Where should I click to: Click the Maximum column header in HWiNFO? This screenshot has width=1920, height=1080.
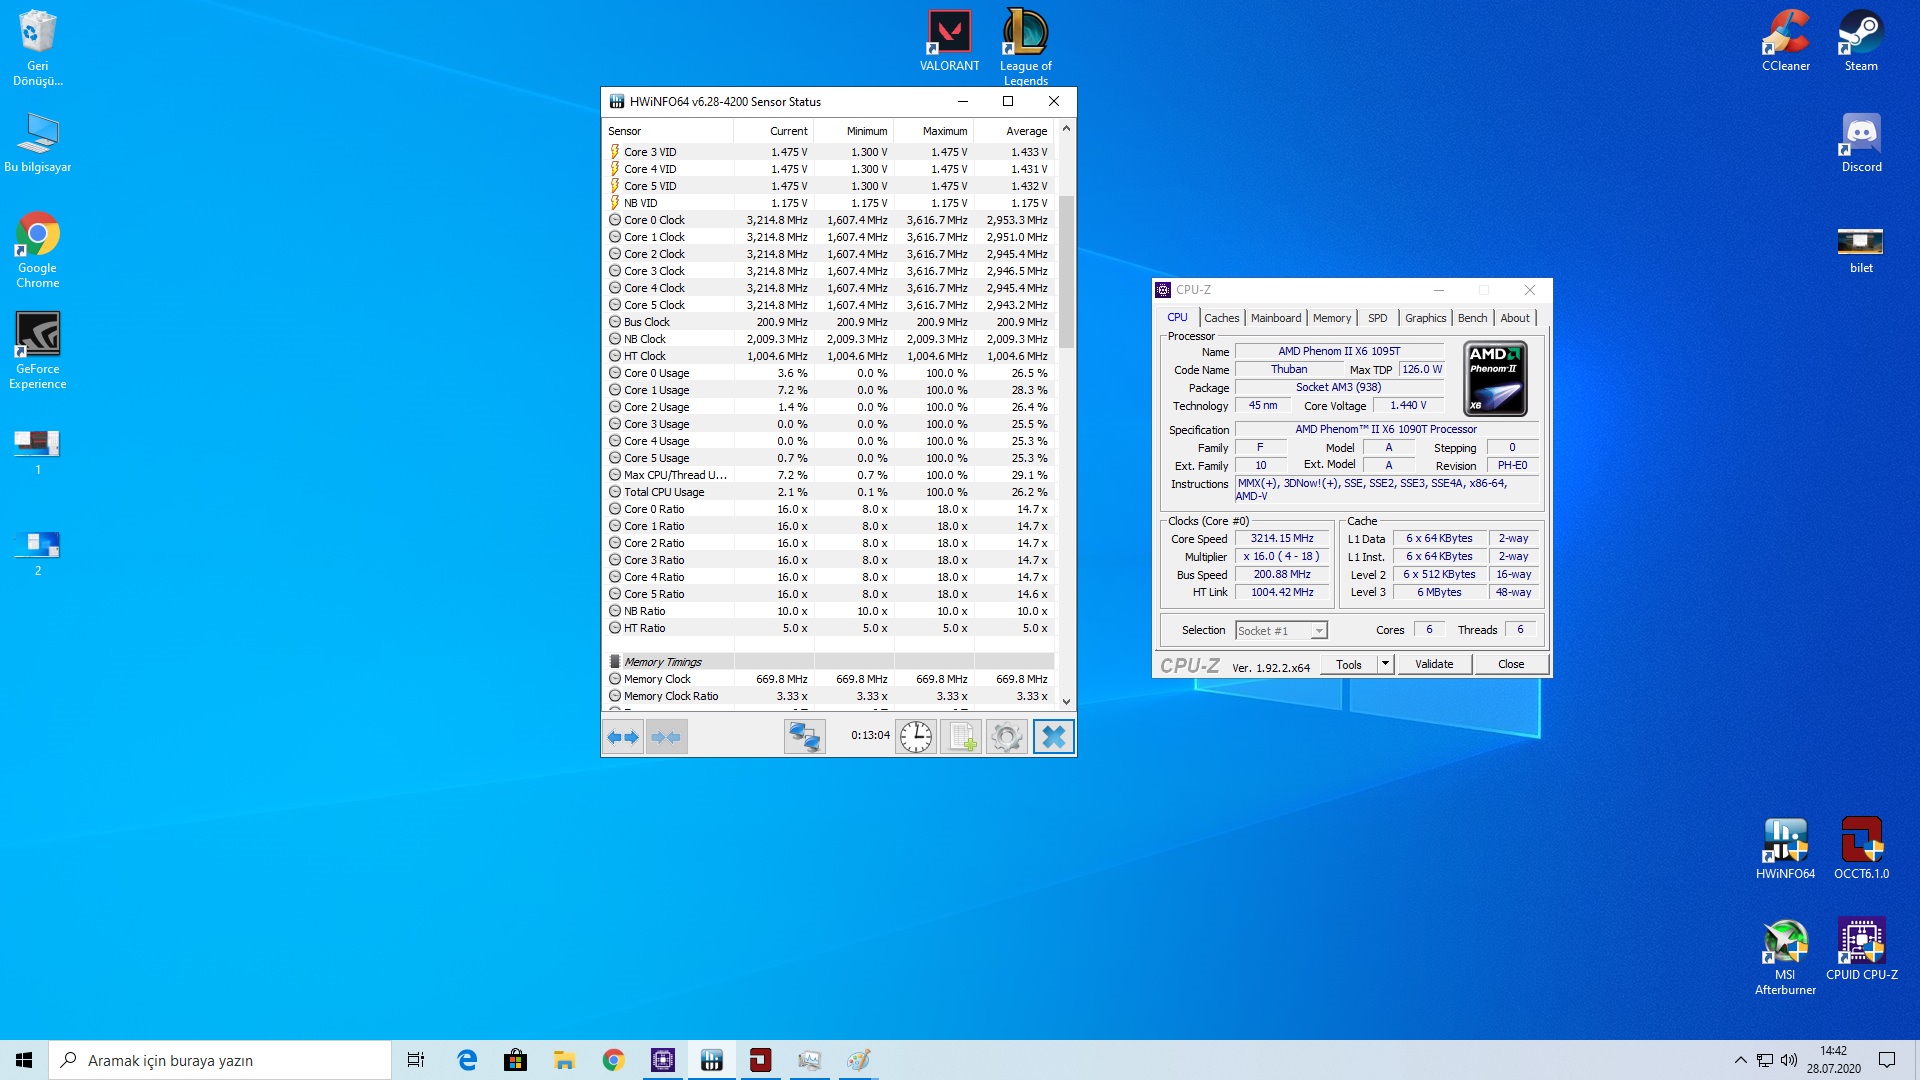click(x=934, y=131)
